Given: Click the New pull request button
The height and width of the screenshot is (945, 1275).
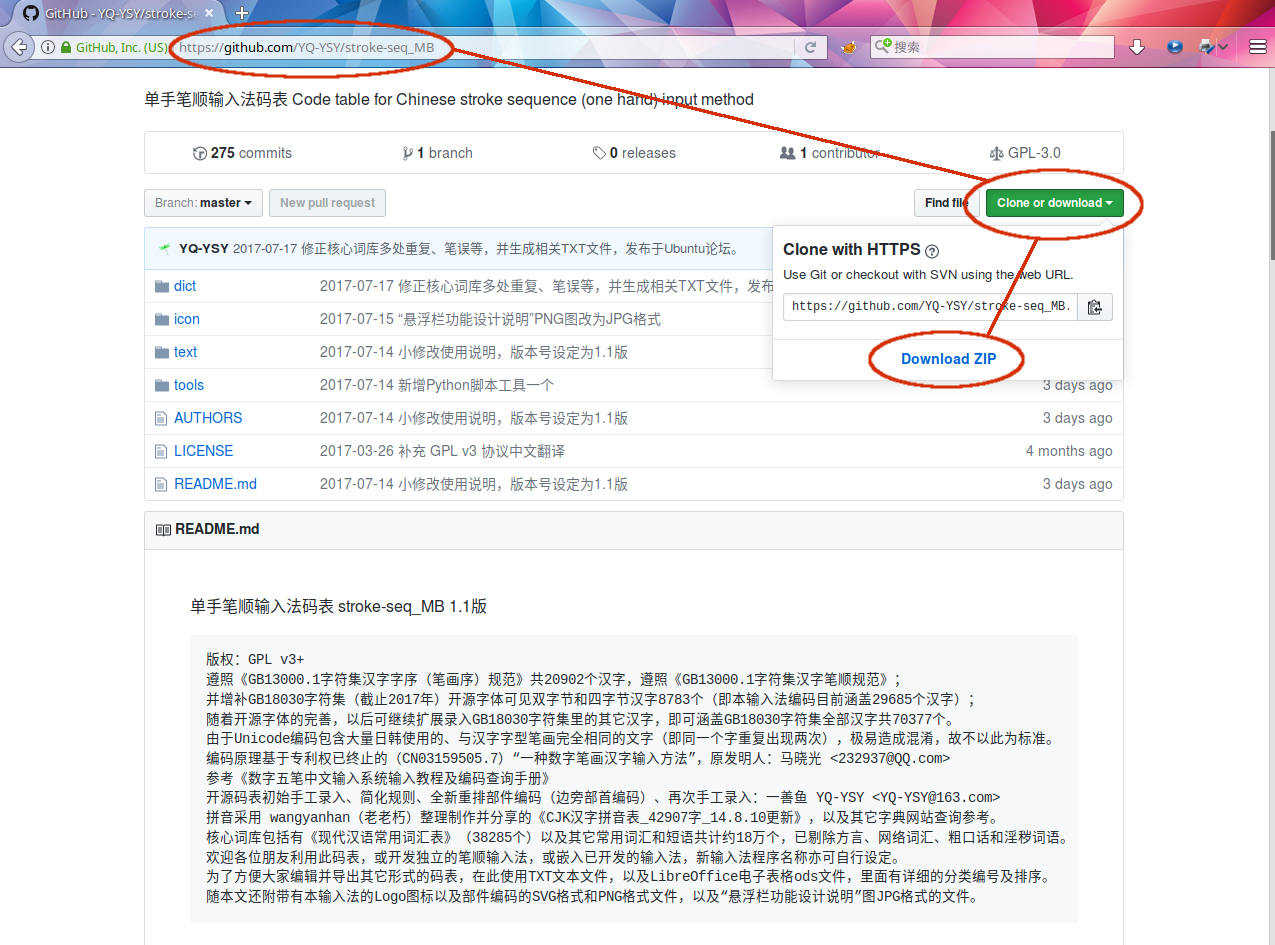Looking at the screenshot, I should coord(327,203).
